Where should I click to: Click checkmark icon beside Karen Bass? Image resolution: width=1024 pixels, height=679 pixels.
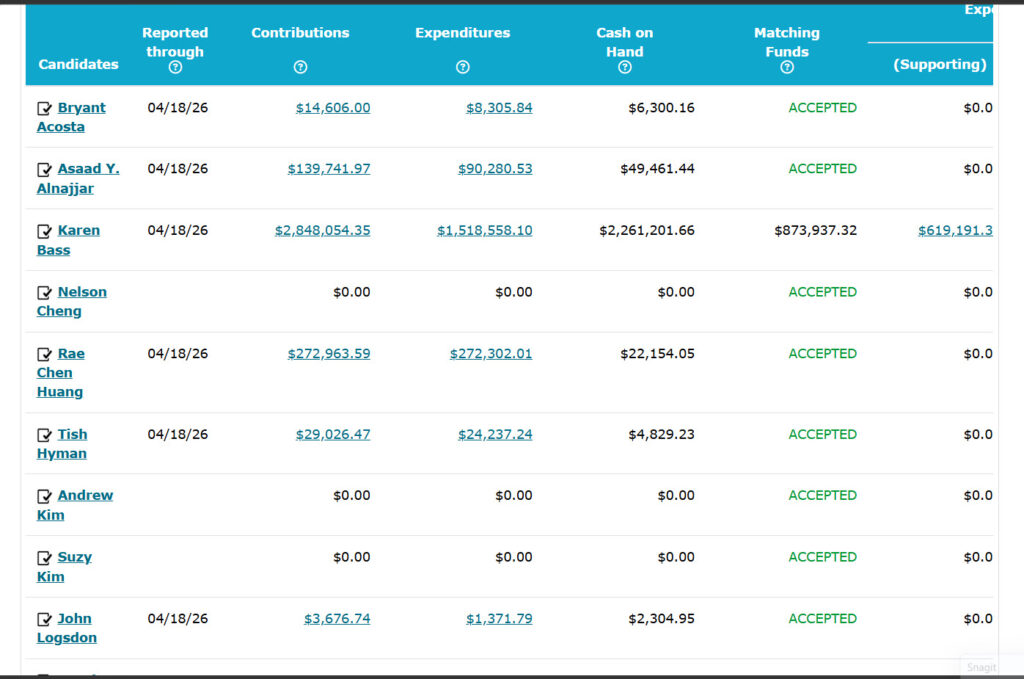(x=44, y=231)
